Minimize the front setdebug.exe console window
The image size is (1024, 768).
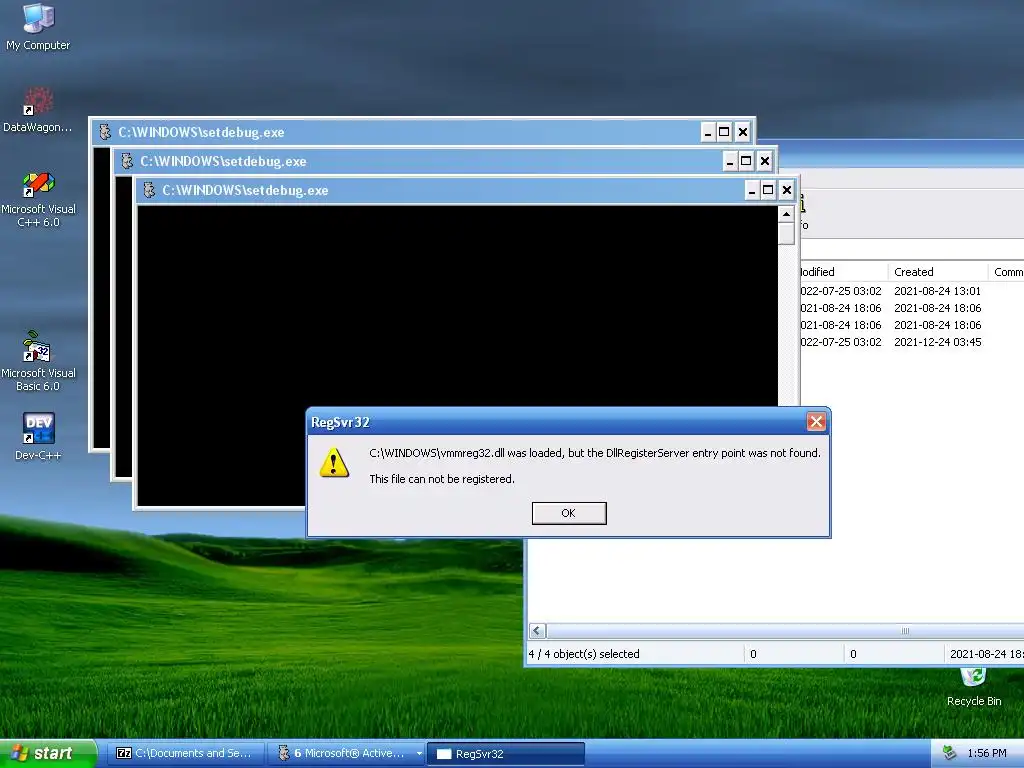pyautogui.click(x=752, y=190)
